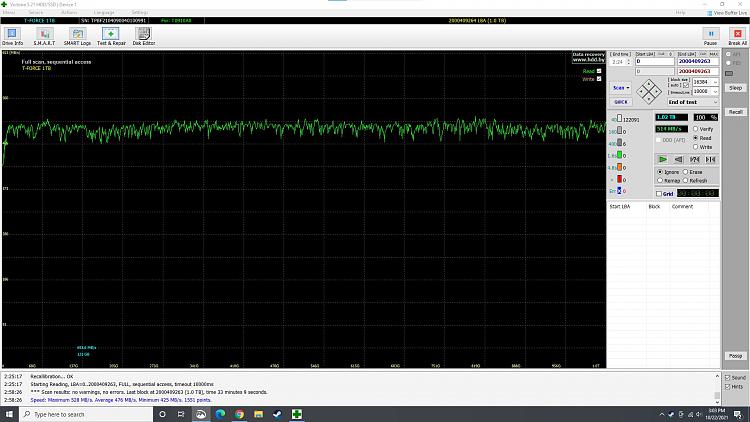The height and width of the screenshot is (422, 750).
Task: Select the Ignore error action
Action: point(668,172)
